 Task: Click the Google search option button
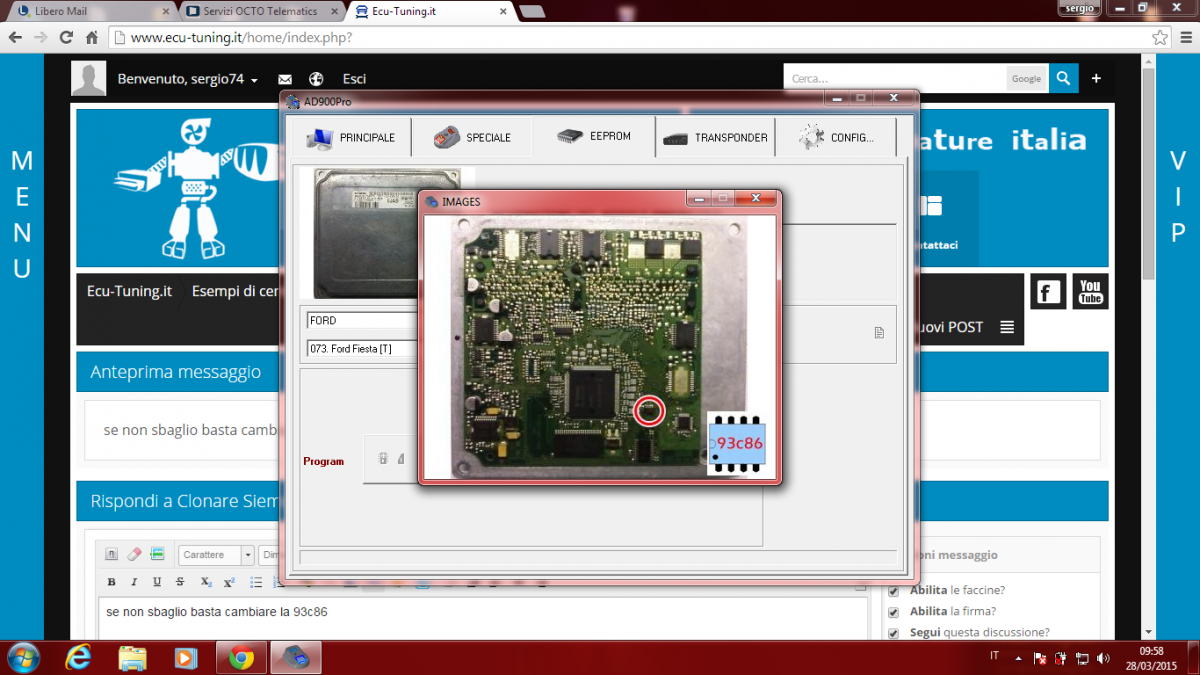click(x=1026, y=78)
